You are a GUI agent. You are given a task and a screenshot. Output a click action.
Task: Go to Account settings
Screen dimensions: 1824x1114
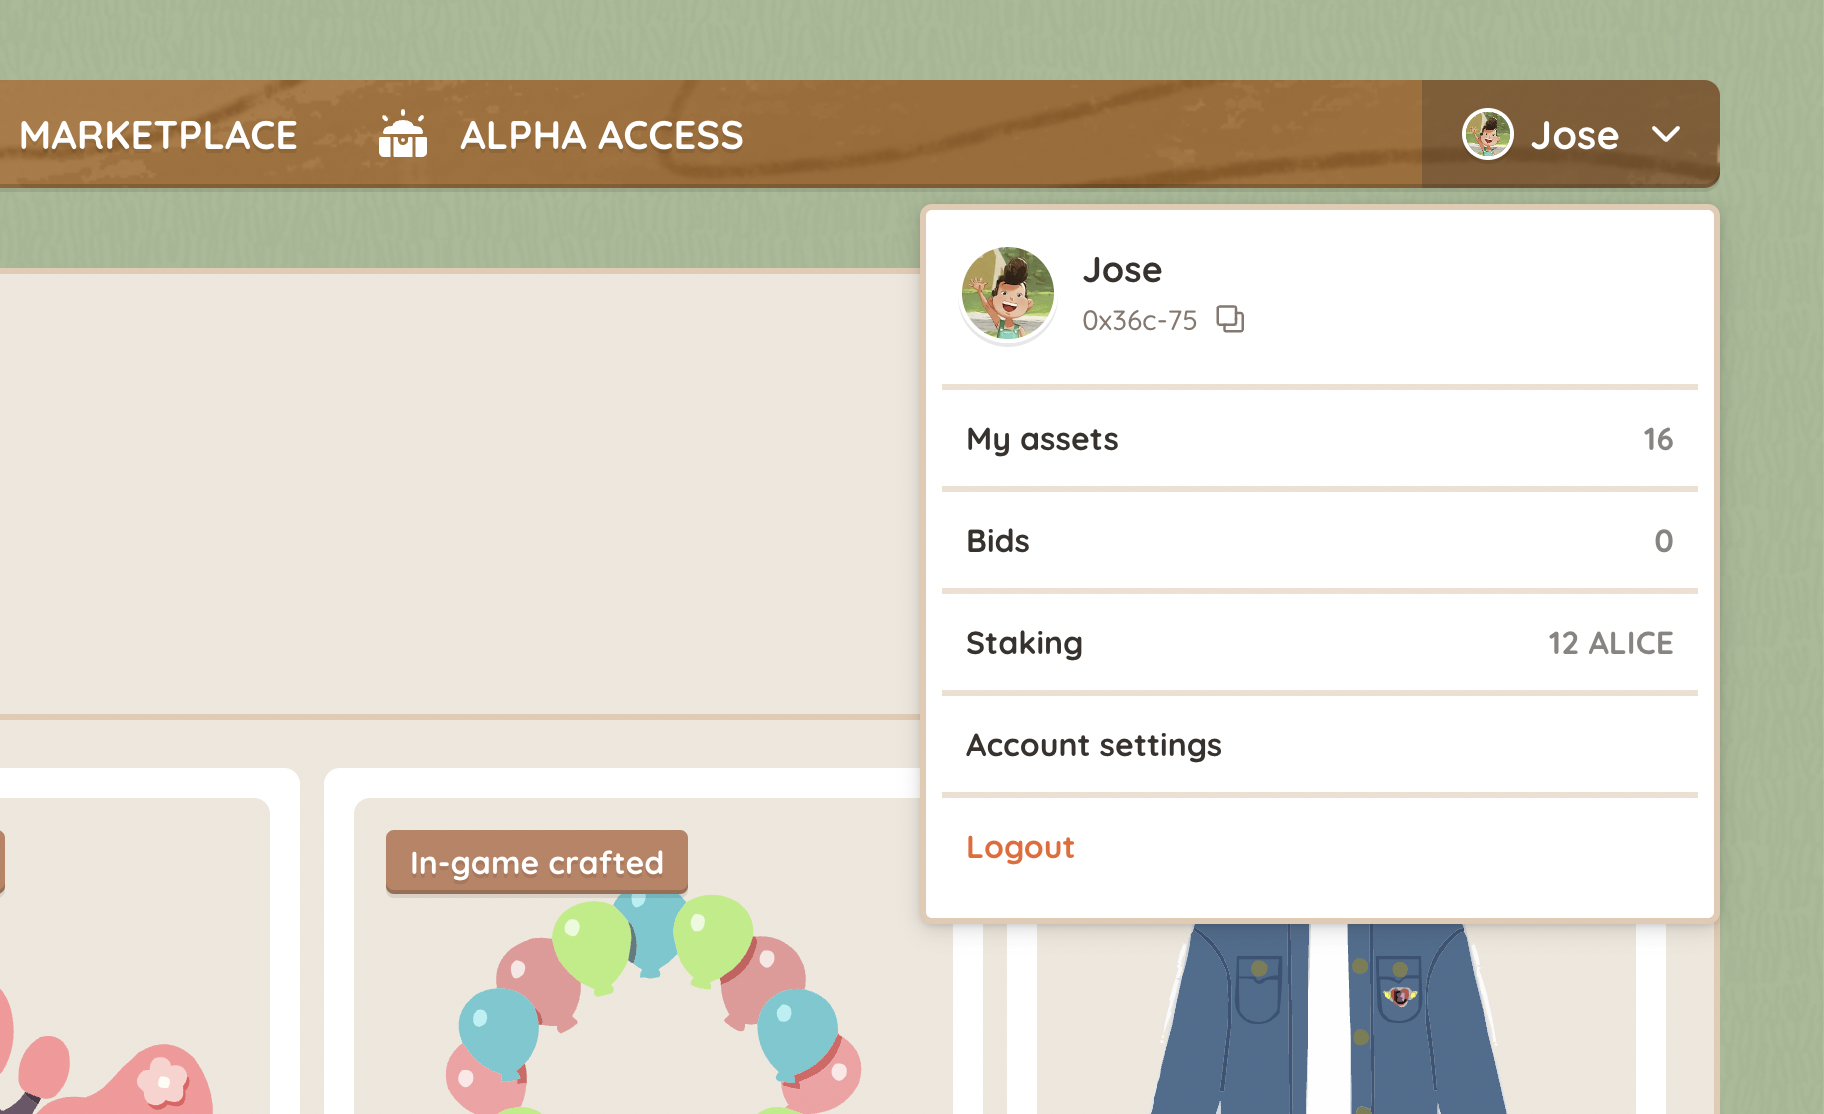pyautogui.click(x=1094, y=745)
